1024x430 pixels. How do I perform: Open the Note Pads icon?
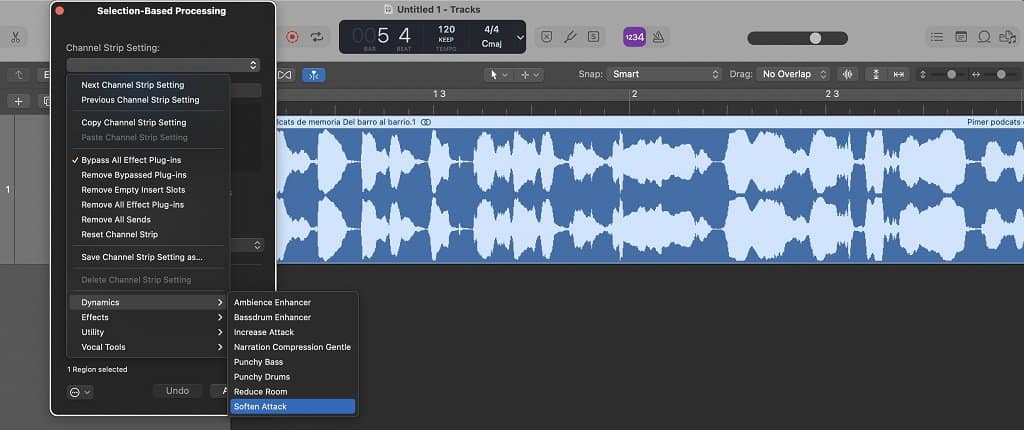[961, 37]
